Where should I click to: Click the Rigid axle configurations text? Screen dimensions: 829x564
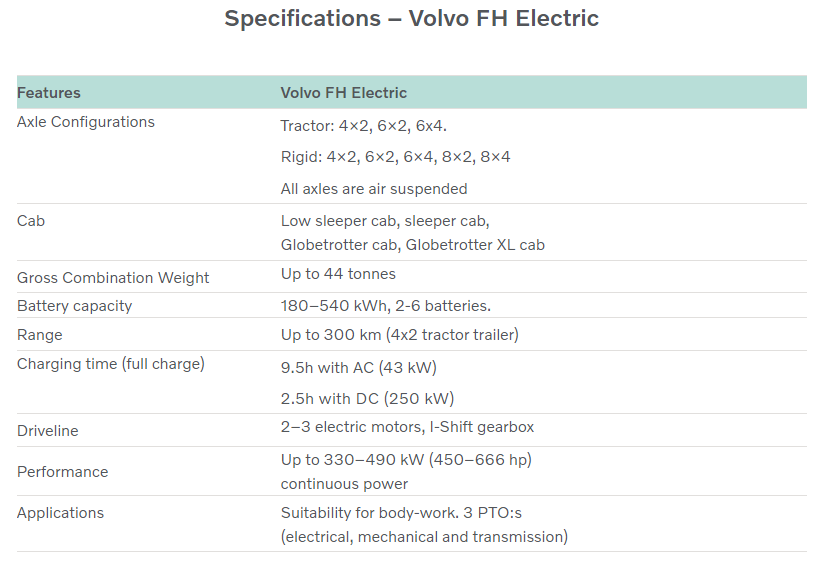click(x=395, y=157)
